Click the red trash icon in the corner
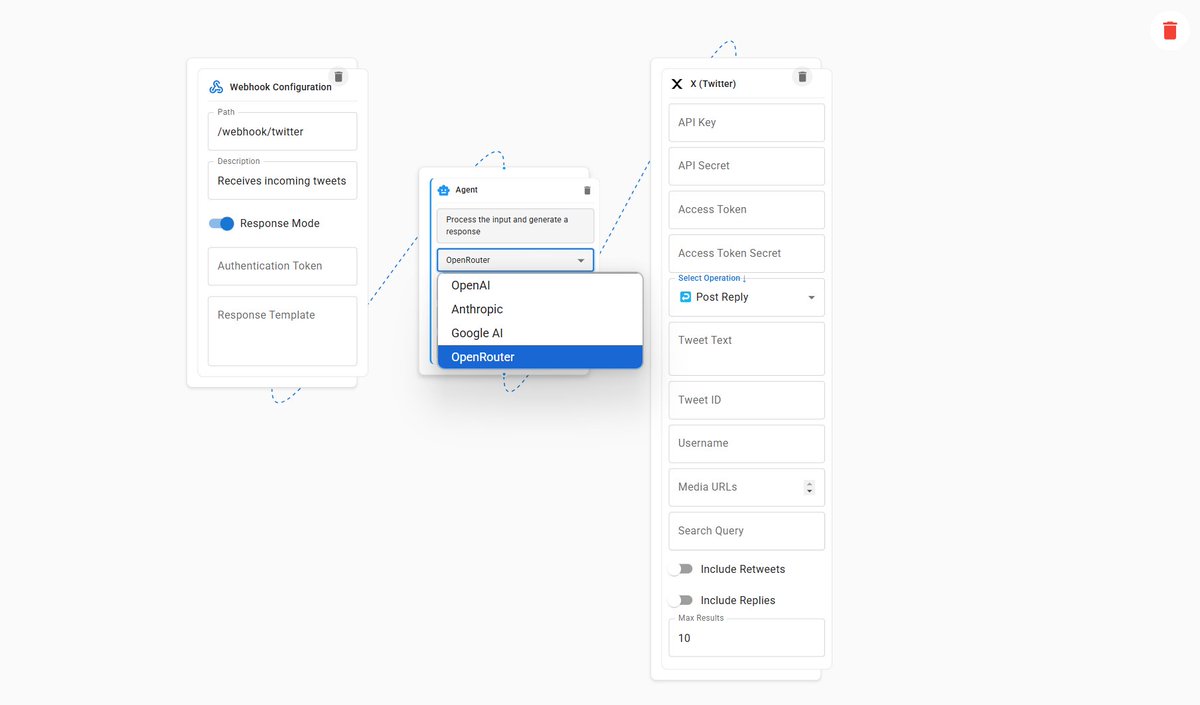Image resolution: width=1200 pixels, height=705 pixels. [x=1170, y=30]
